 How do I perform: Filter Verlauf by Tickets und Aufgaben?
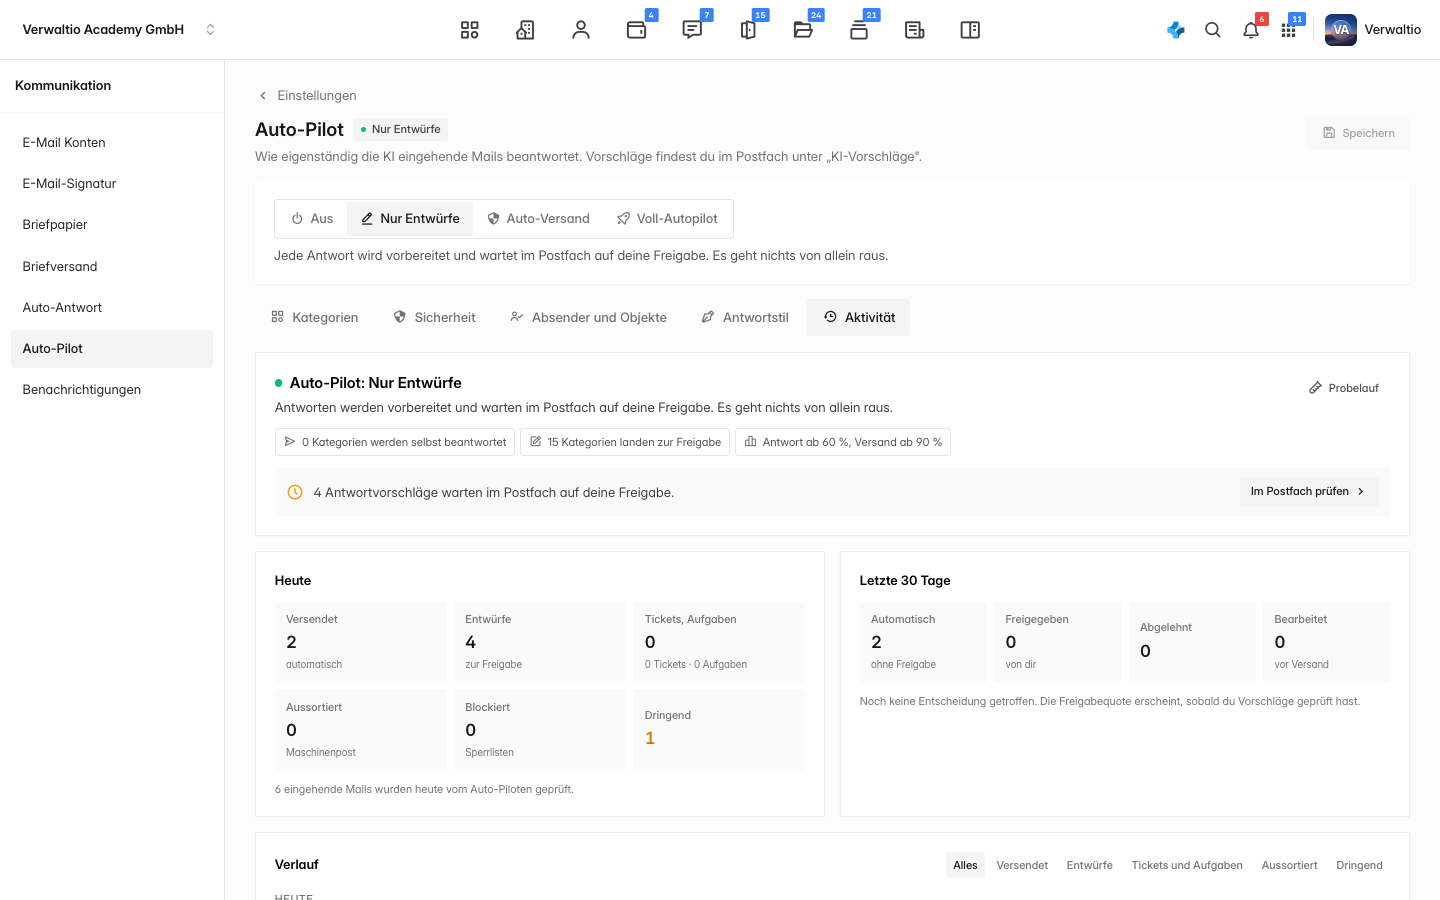(x=1187, y=865)
